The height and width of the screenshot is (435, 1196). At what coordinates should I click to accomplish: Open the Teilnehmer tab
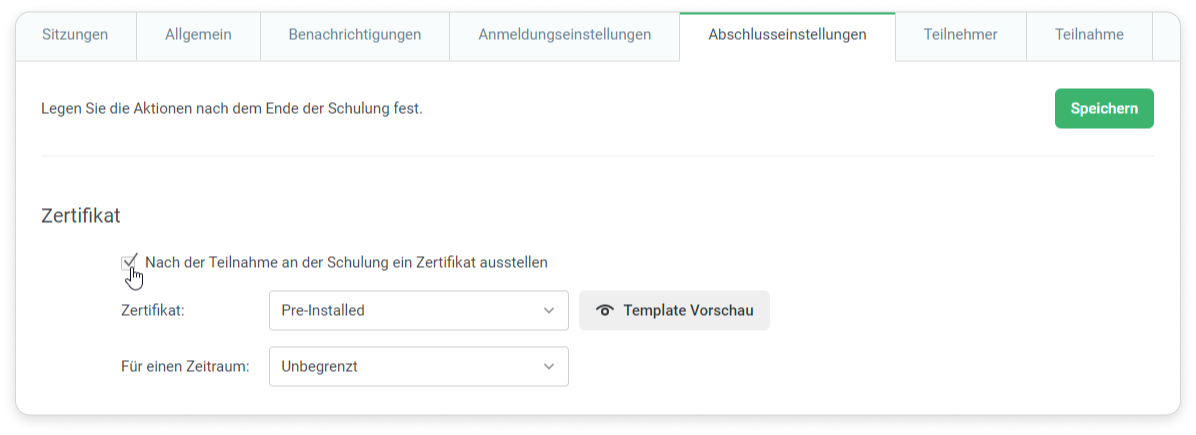click(x=960, y=35)
